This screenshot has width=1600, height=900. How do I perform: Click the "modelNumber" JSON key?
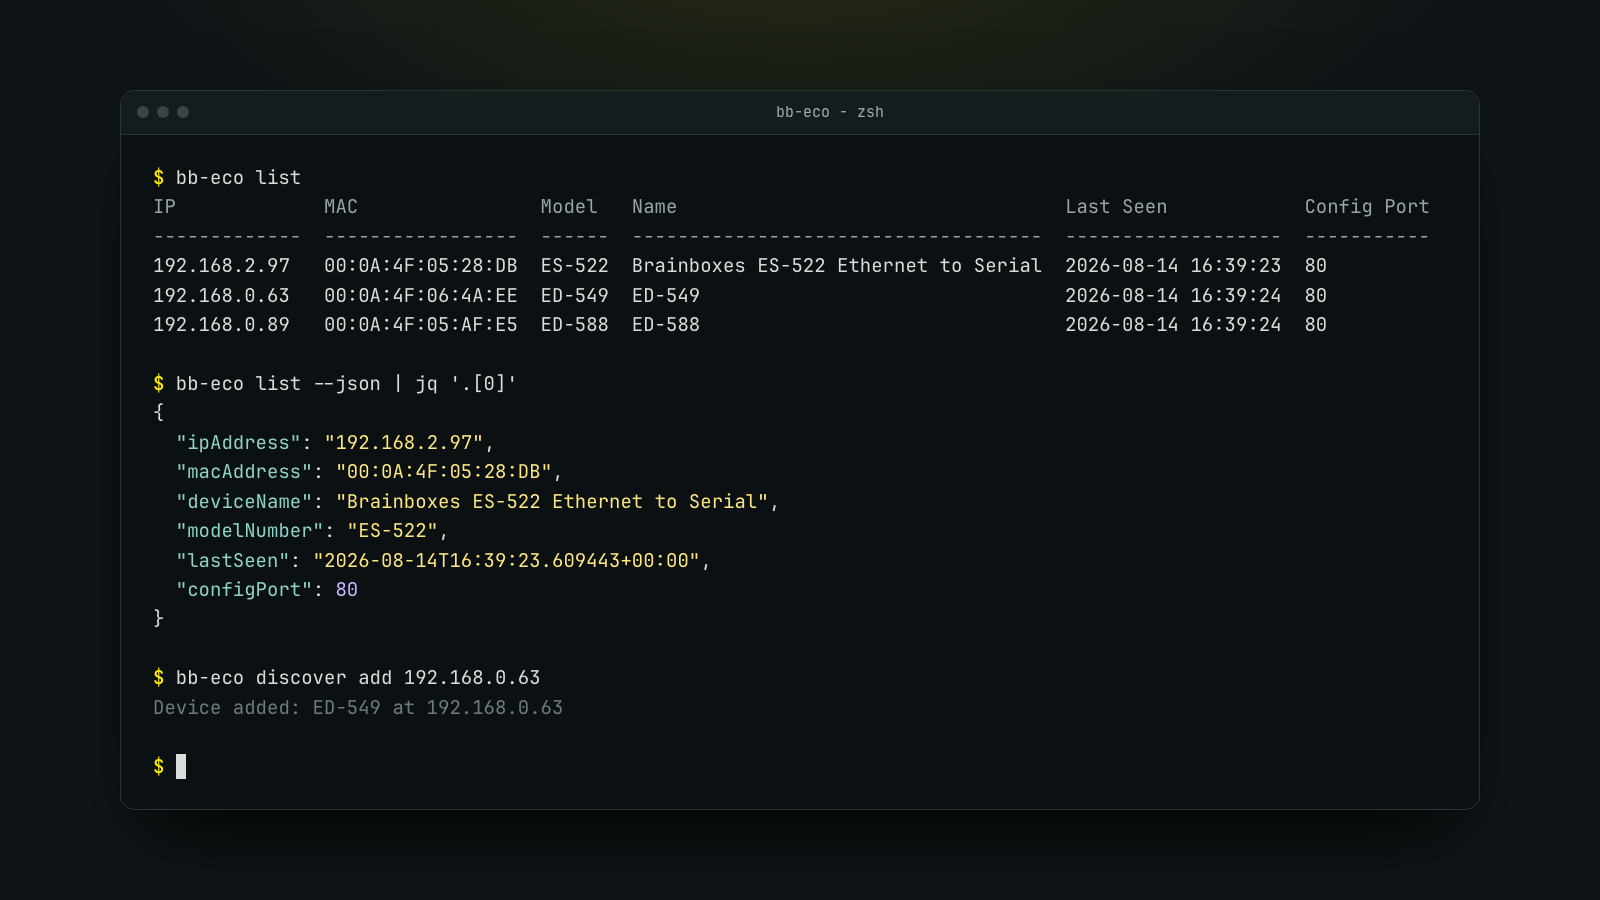click(250, 531)
